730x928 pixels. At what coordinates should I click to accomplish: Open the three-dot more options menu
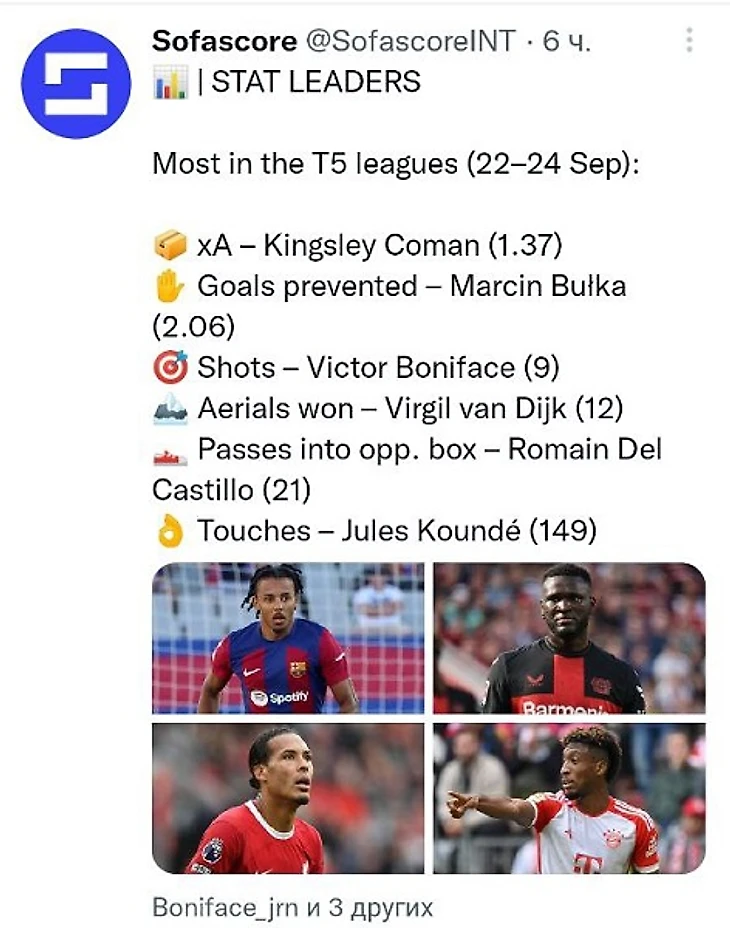(688, 41)
